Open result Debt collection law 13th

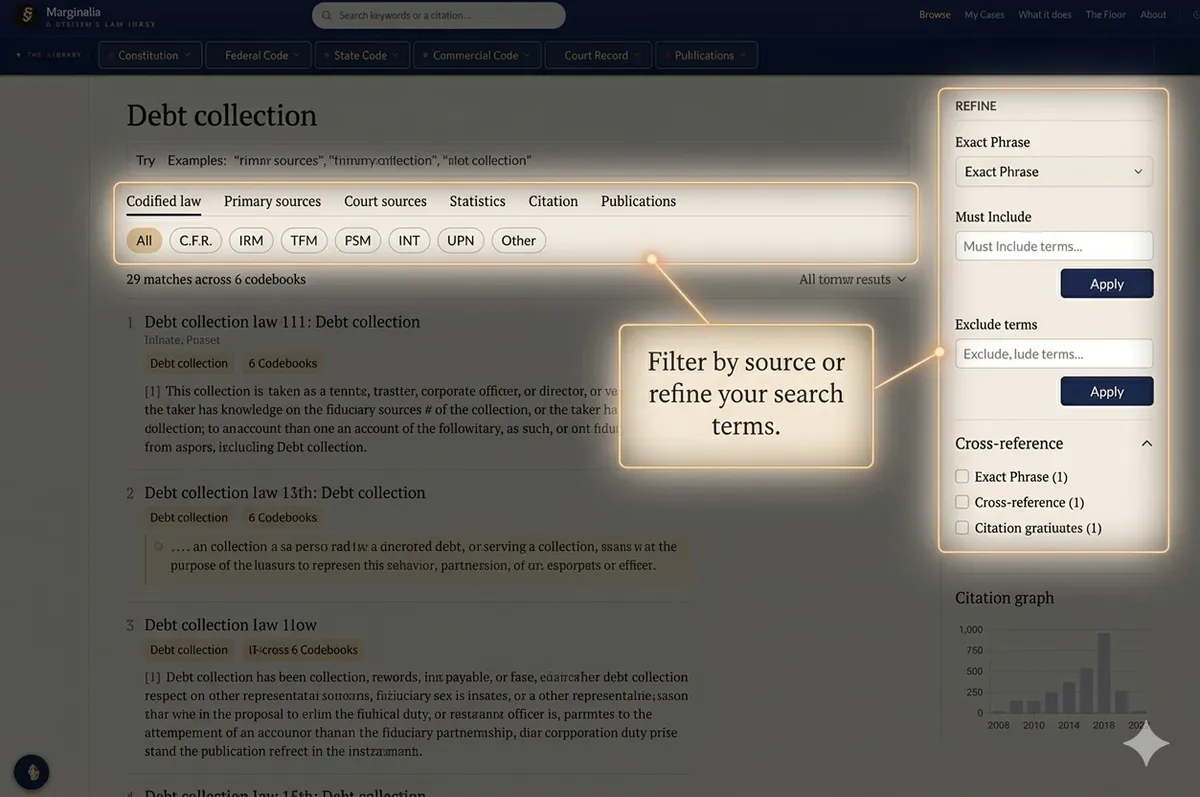pos(285,493)
